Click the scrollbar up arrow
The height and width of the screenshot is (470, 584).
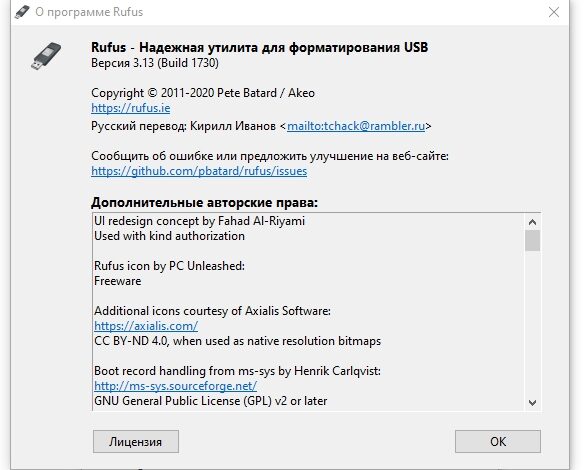click(533, 222)
